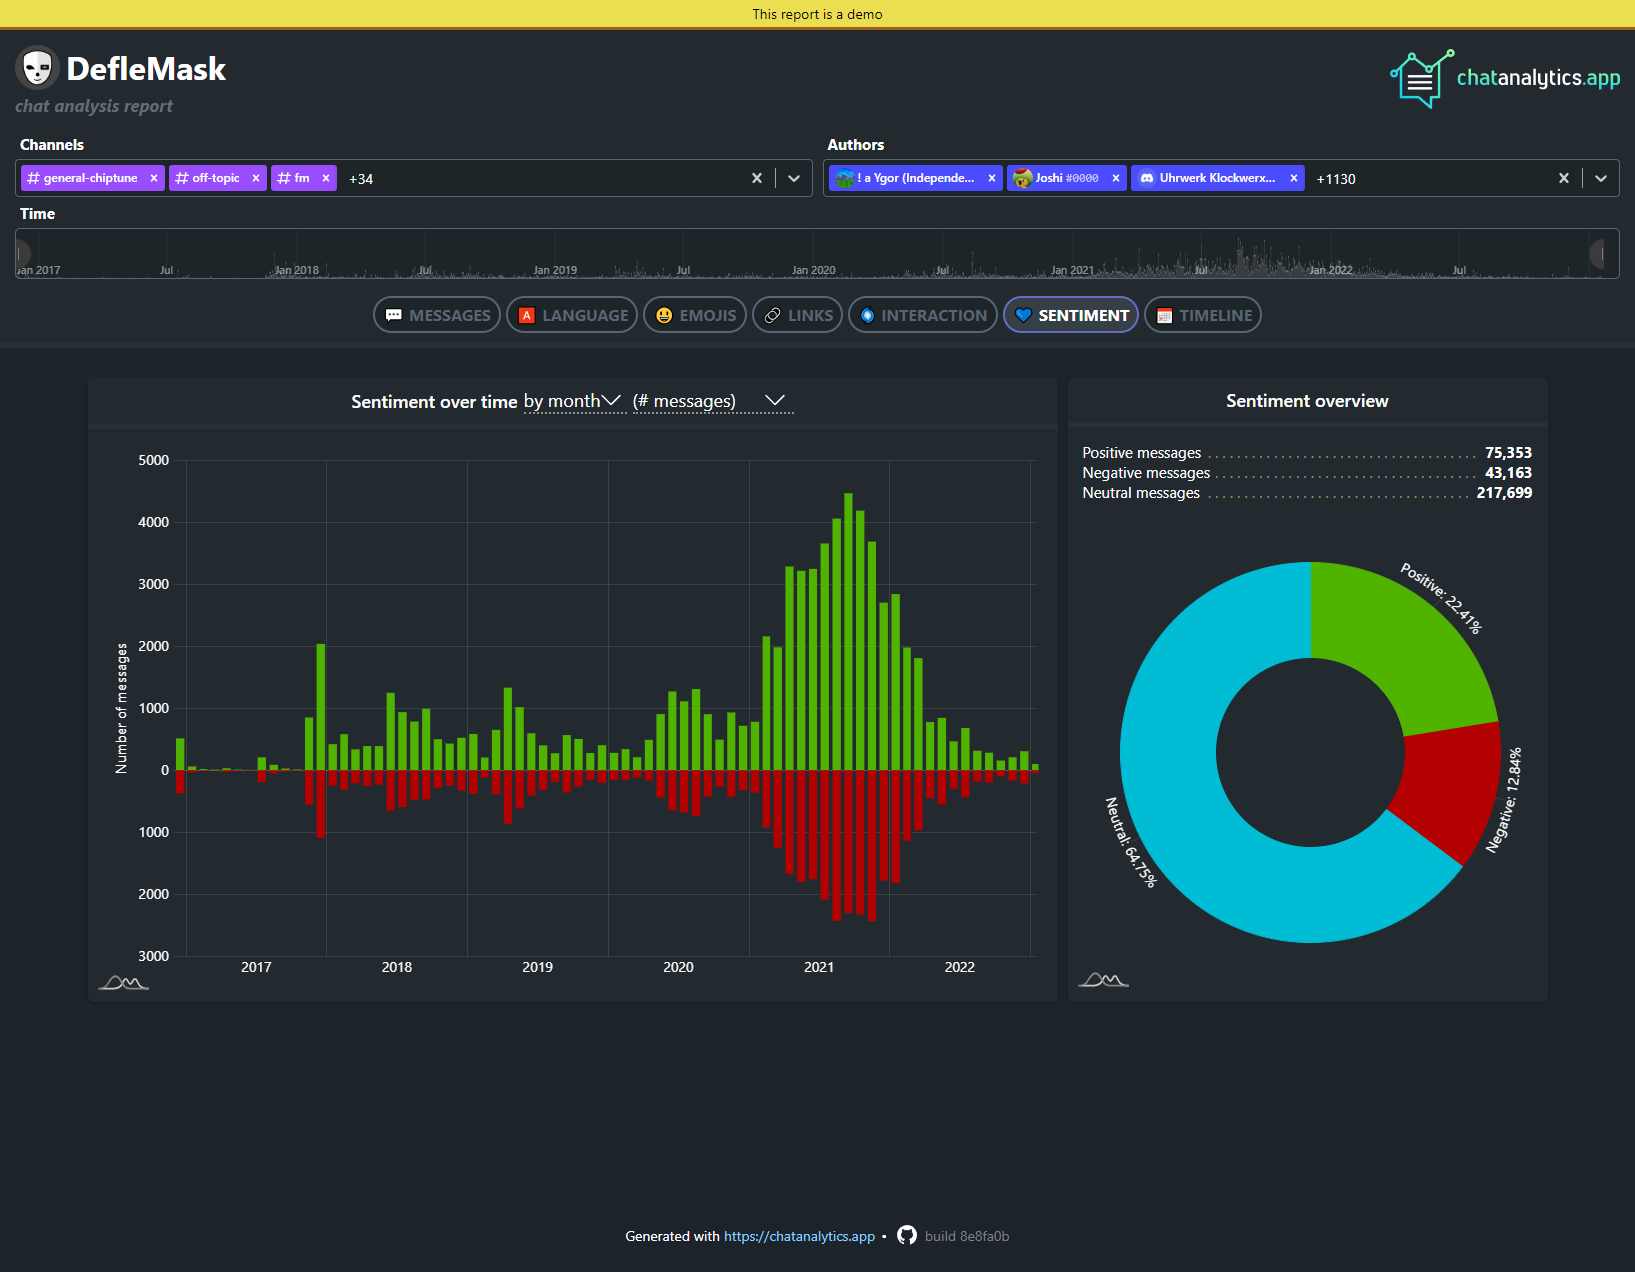The width and height of the screenshot is (1635, 1272).
Task: Click the red letter-A icon on LANGUAGE
Action: pyautogui.click(x=527, y=315)
